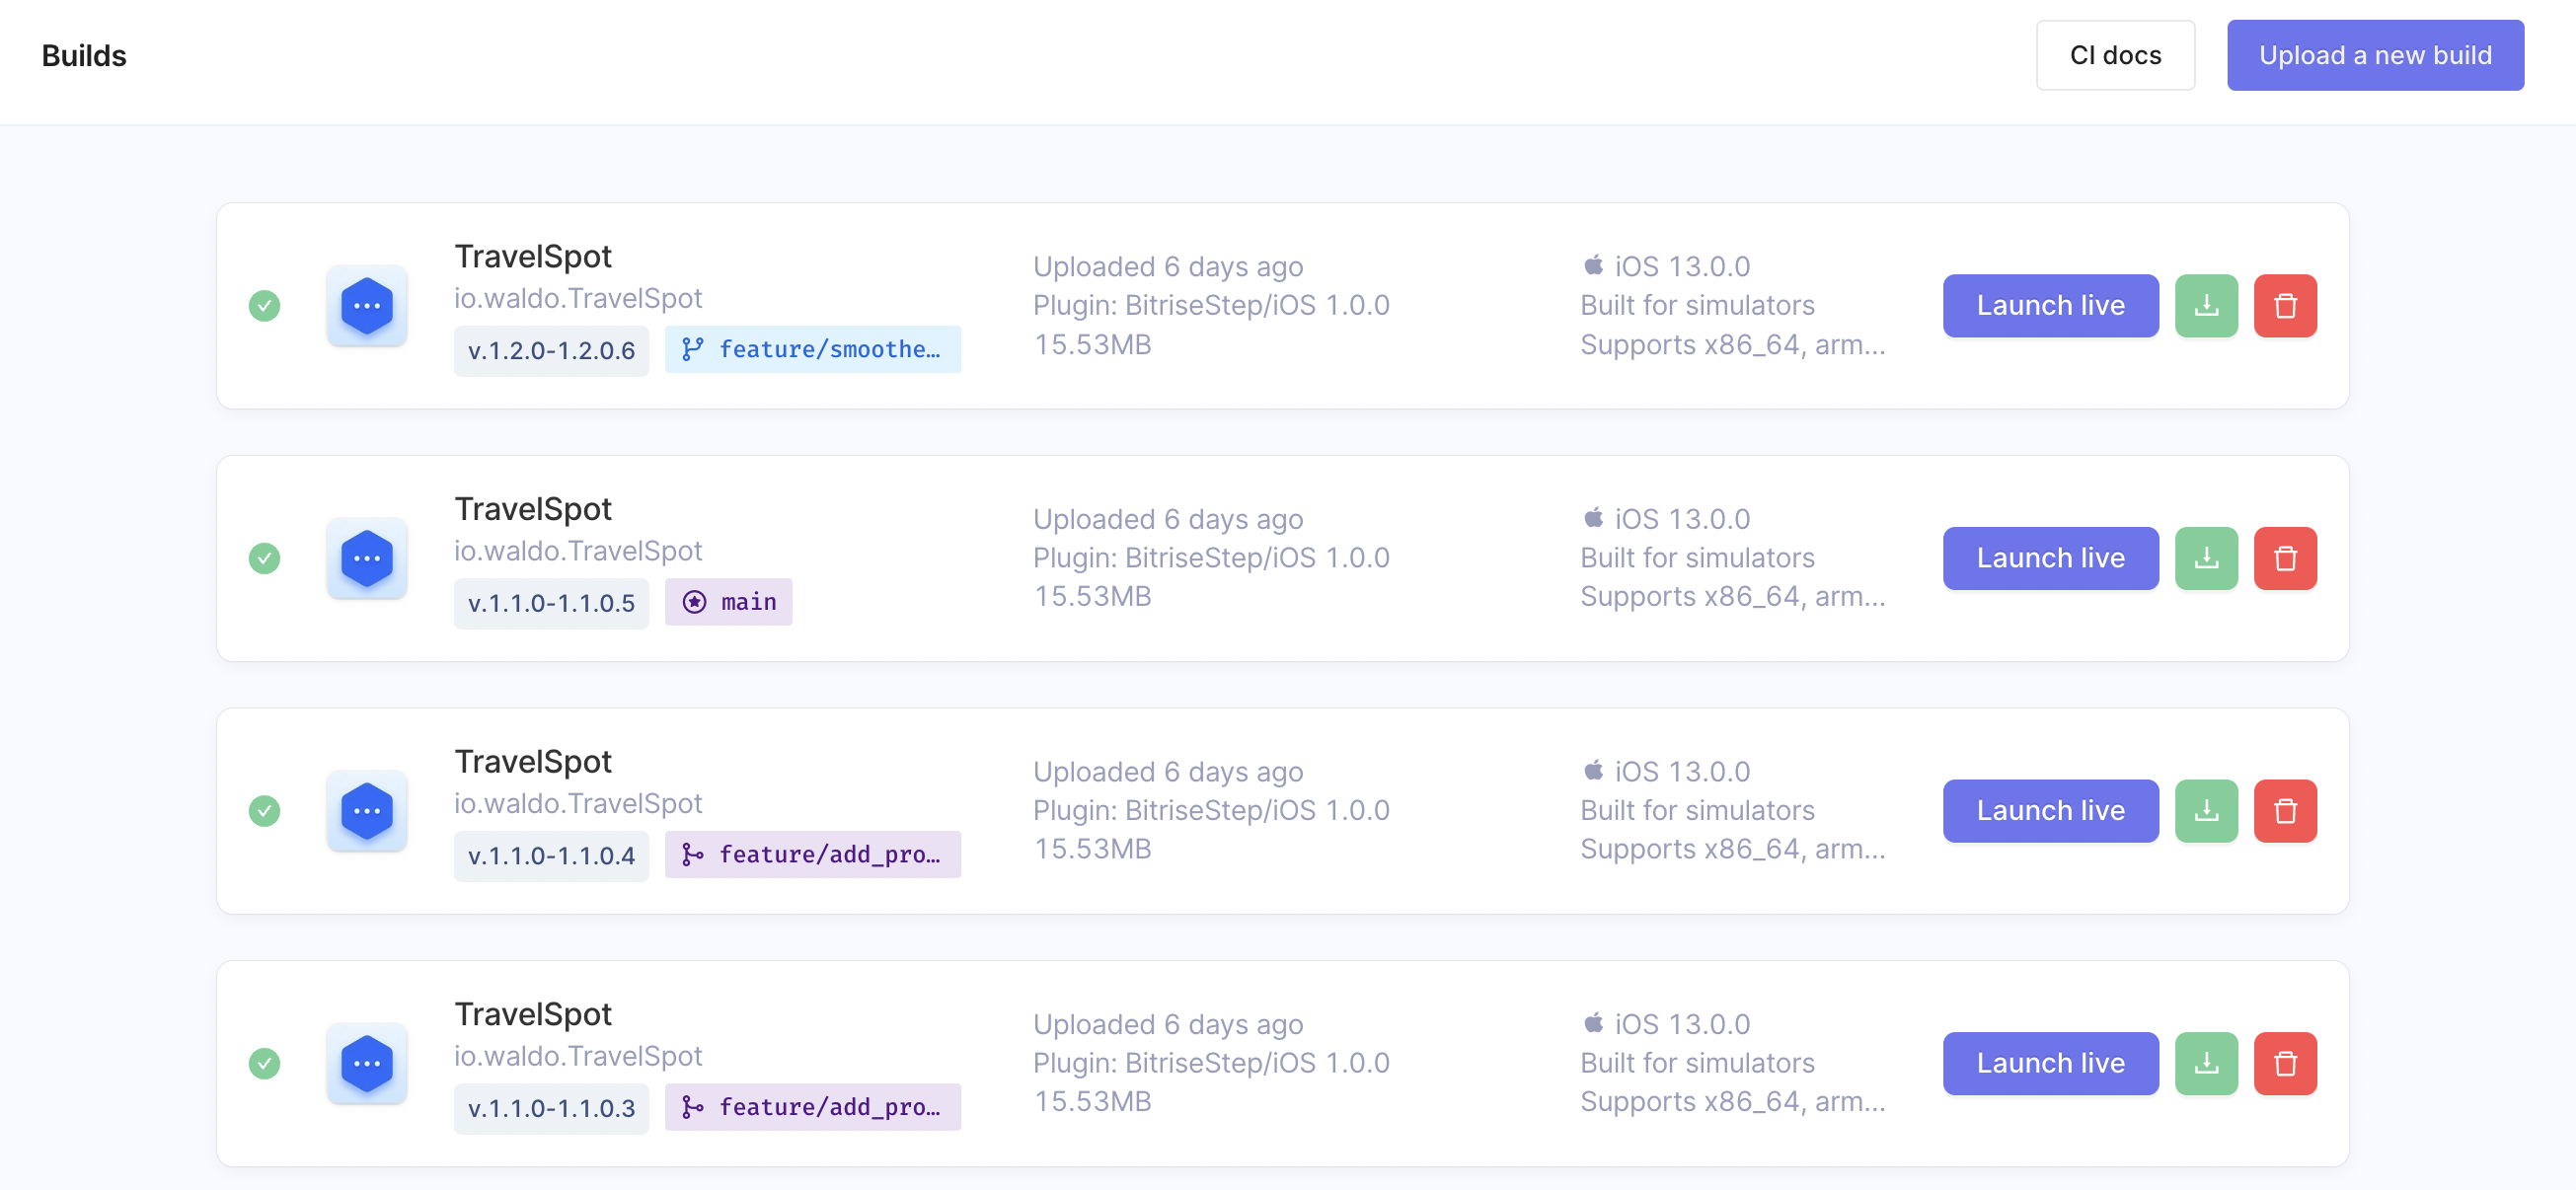
Task: Launch live for the main branch build
Action: pyautogui.click(x=2049, y=558)
